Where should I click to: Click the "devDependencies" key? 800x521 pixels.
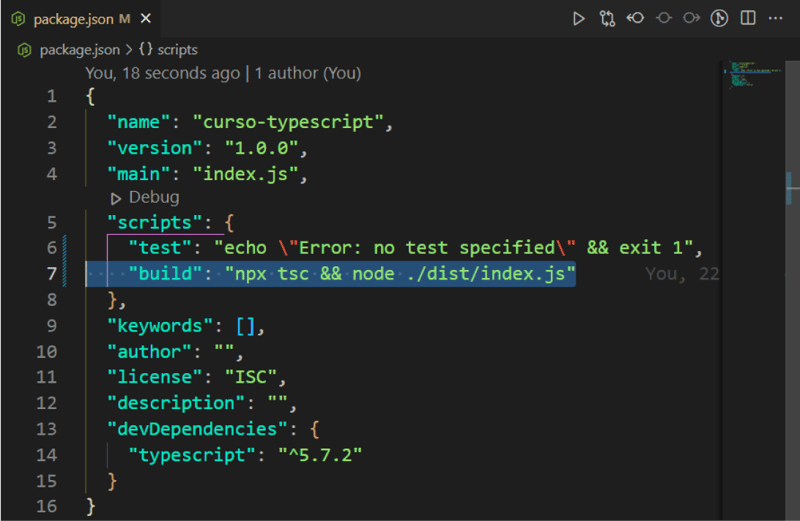pos(197,429)
